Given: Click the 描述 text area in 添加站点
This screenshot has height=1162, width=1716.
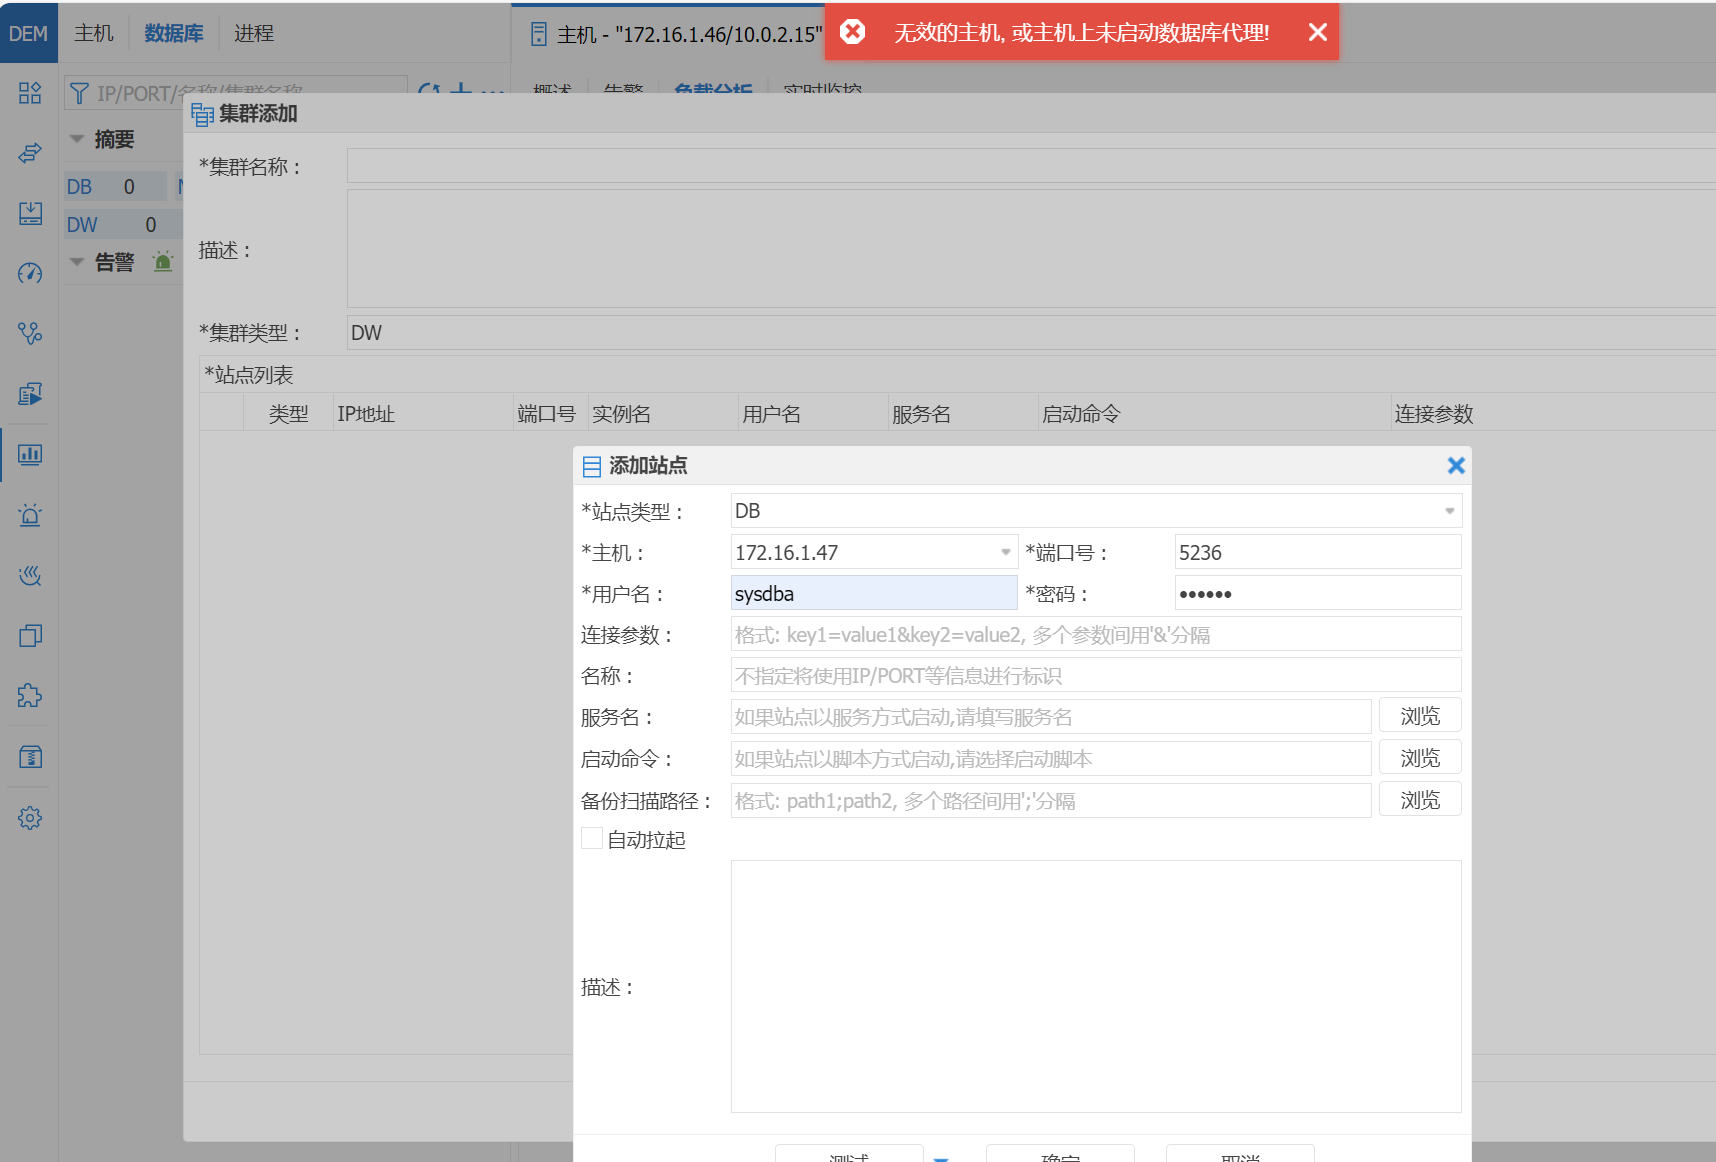Looking at the screenshot, I should (1096, 986).
